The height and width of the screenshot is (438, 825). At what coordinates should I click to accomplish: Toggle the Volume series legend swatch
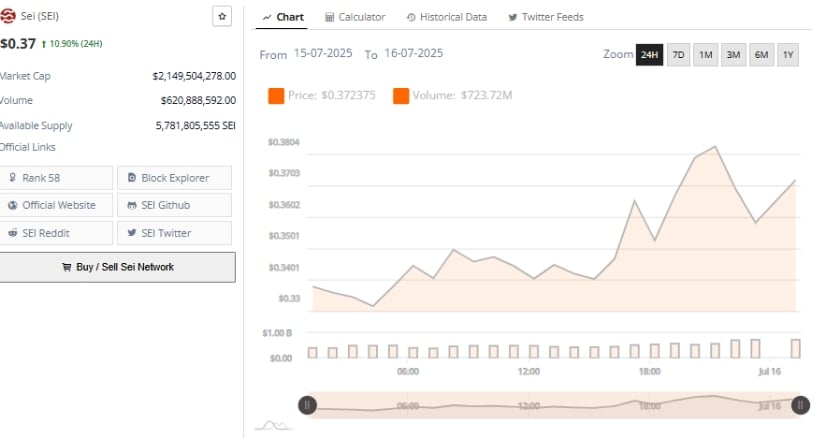coord(401,96)
